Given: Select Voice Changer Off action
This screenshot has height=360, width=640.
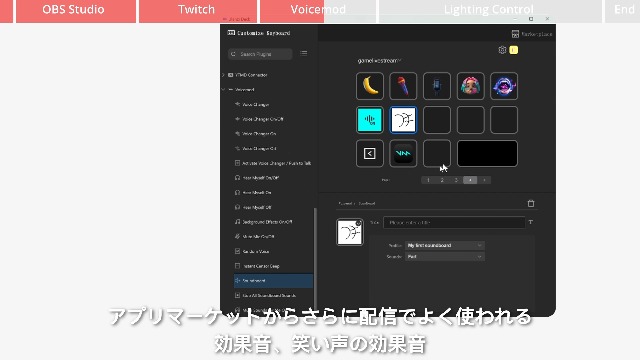Looking at the screenshot, I should (259, 149).
